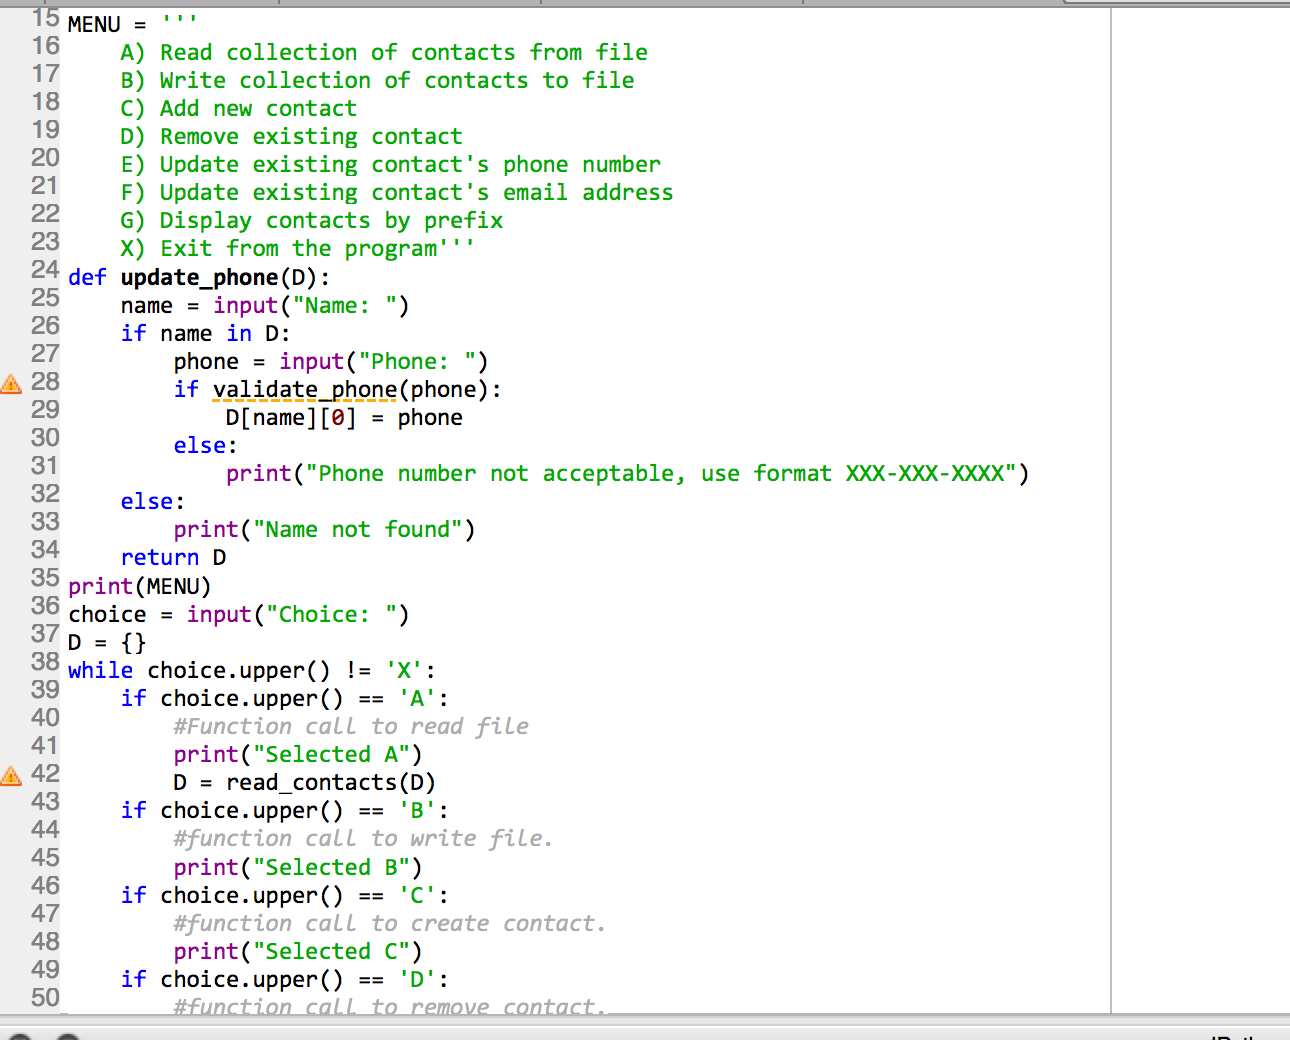Click the underlined validate_phone function call
The width and height of the screenshot is (1290, 1040).
(x=302, y=389)
